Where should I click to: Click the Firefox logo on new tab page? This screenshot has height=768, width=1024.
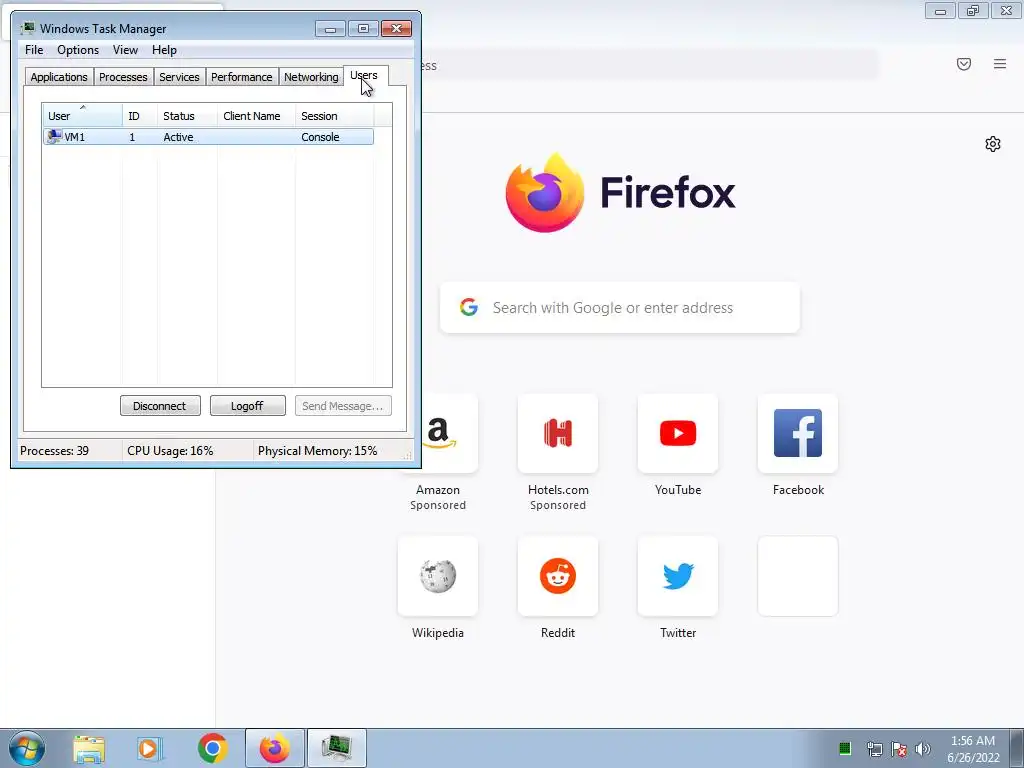click(545, 193)
